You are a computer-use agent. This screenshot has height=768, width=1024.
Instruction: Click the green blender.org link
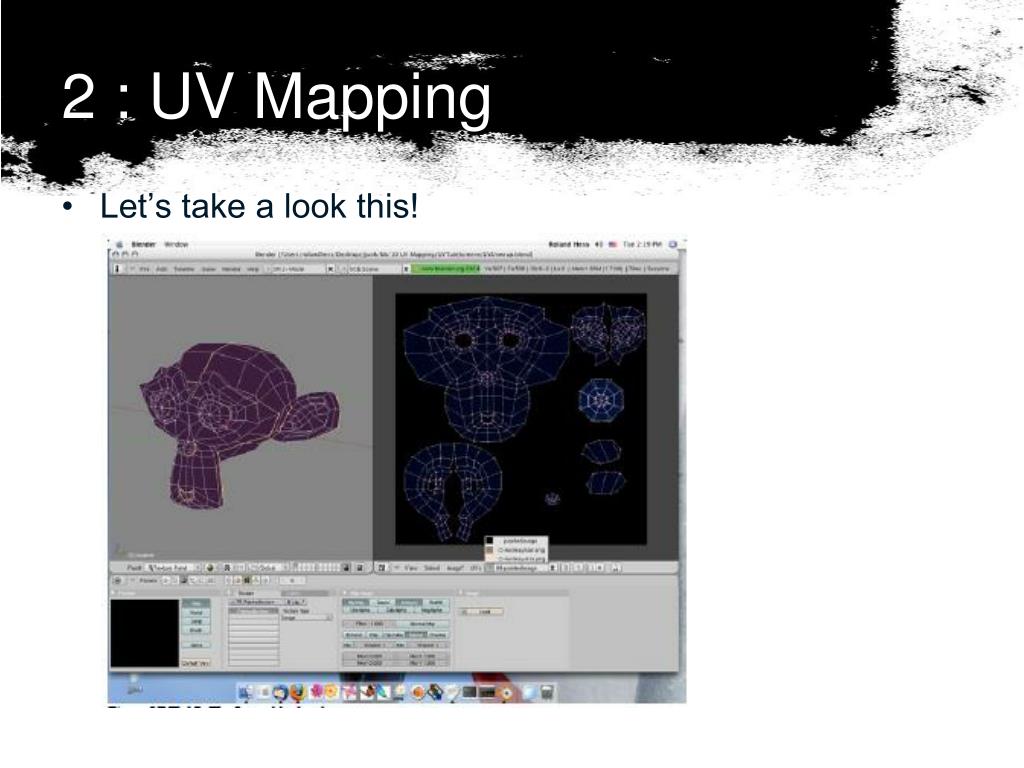445,269
